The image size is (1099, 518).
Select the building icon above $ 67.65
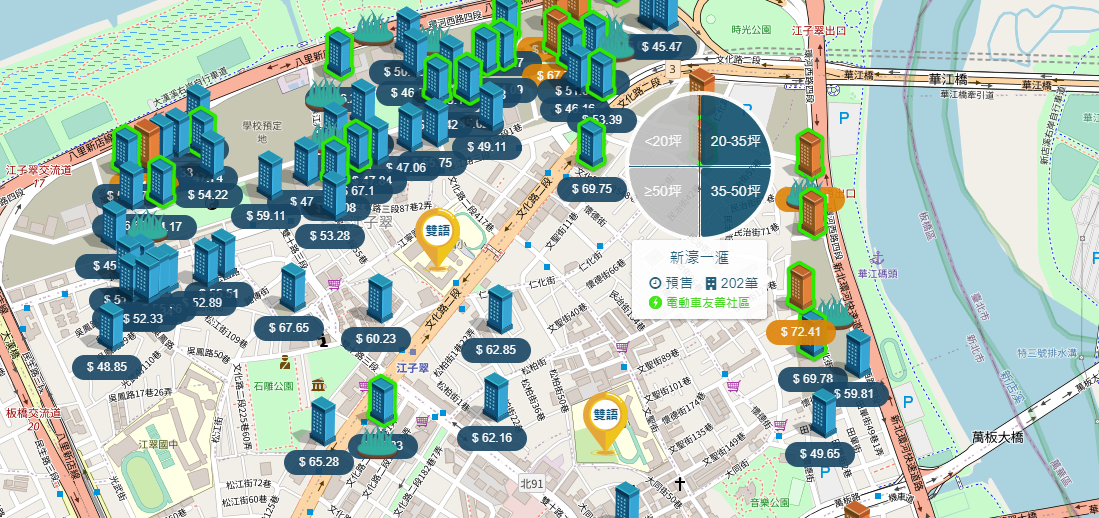[x=293, y=288]
